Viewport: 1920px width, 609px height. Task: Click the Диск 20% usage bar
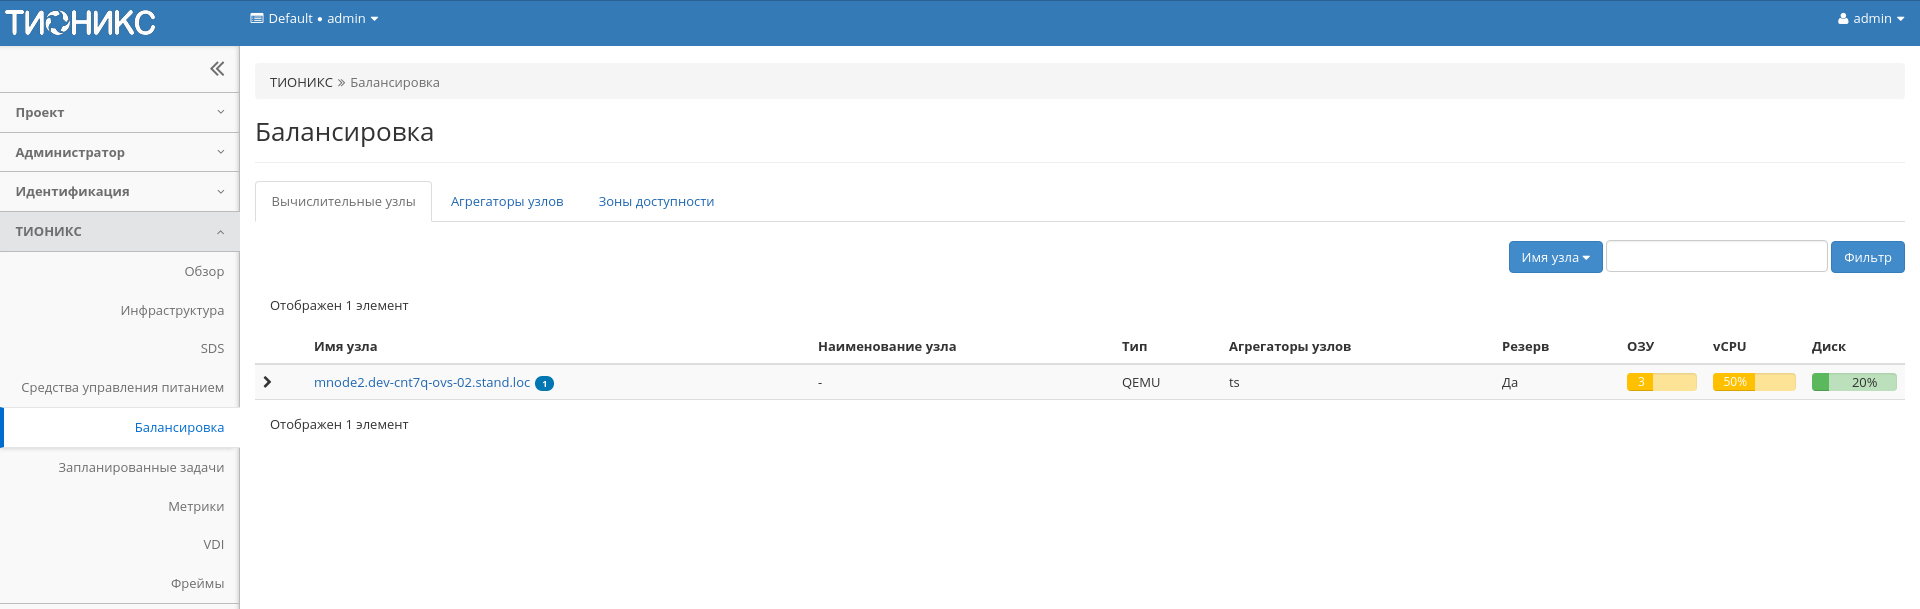point(1854,382)
